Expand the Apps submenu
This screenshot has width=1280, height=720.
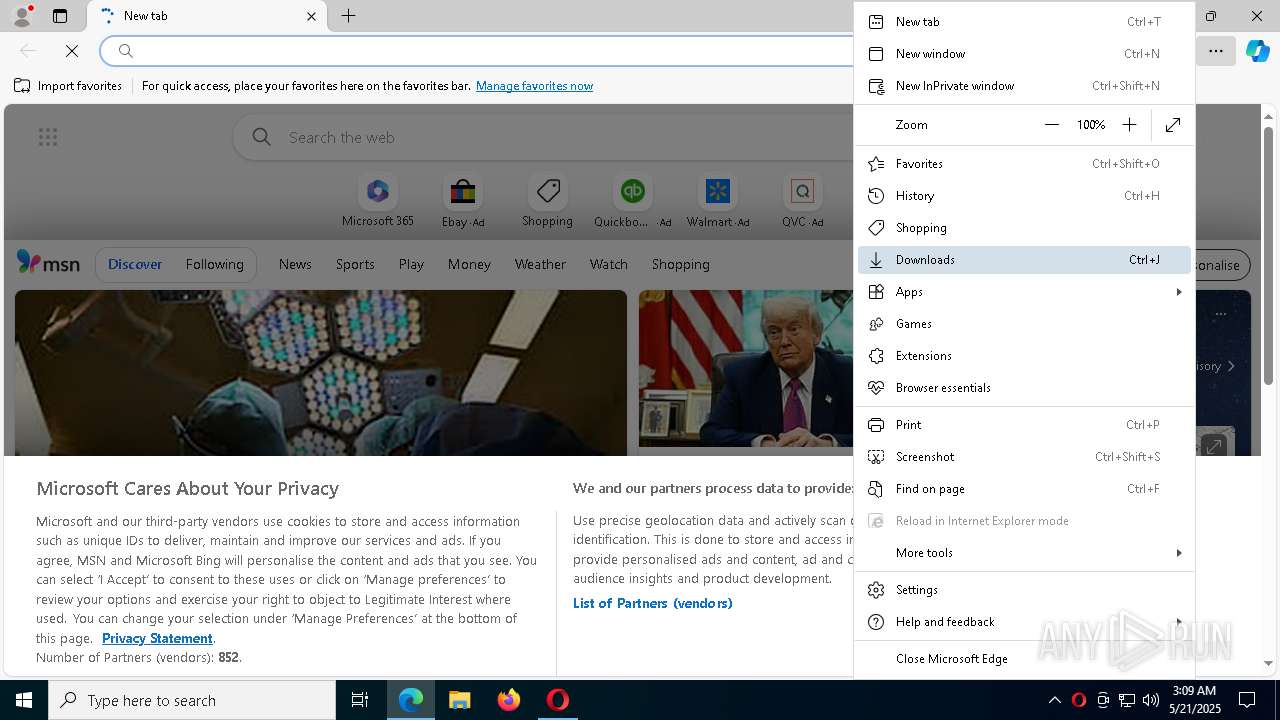pos(1024,292)
